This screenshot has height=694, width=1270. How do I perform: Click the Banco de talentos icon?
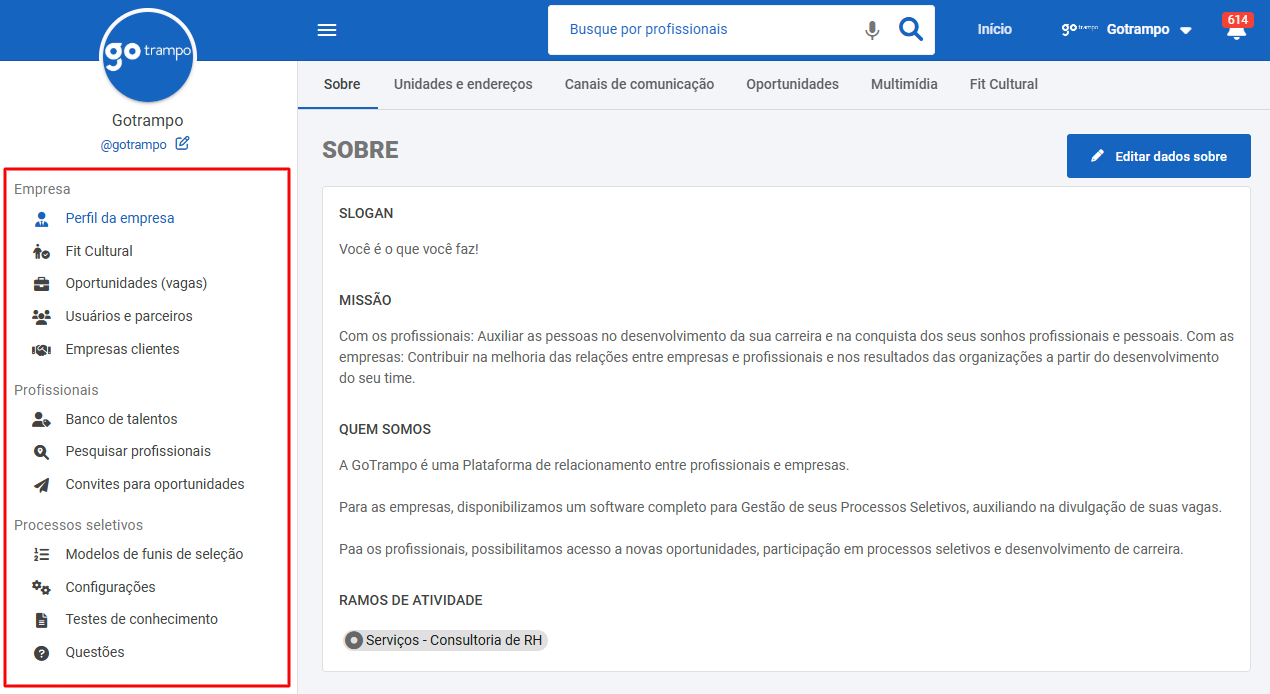pyautogui.click(x=41, y=419)
